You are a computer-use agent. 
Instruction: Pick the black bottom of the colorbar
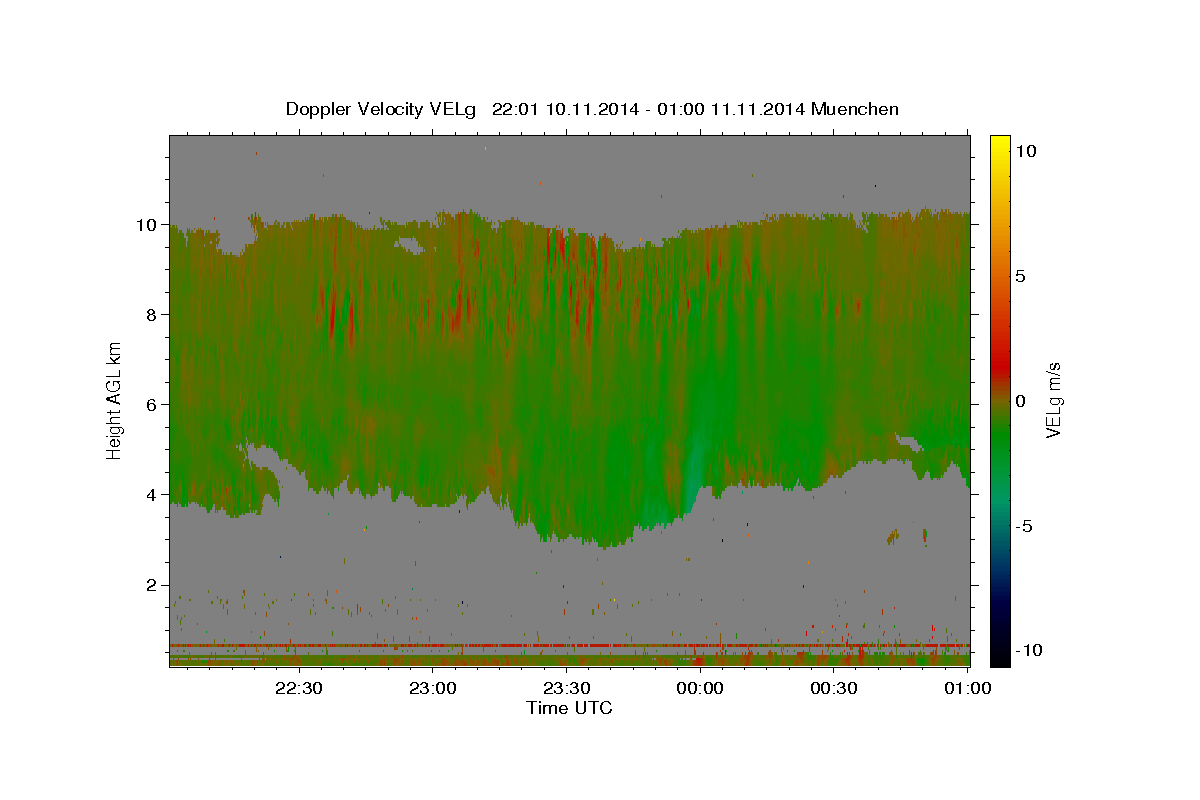point(999,658)
